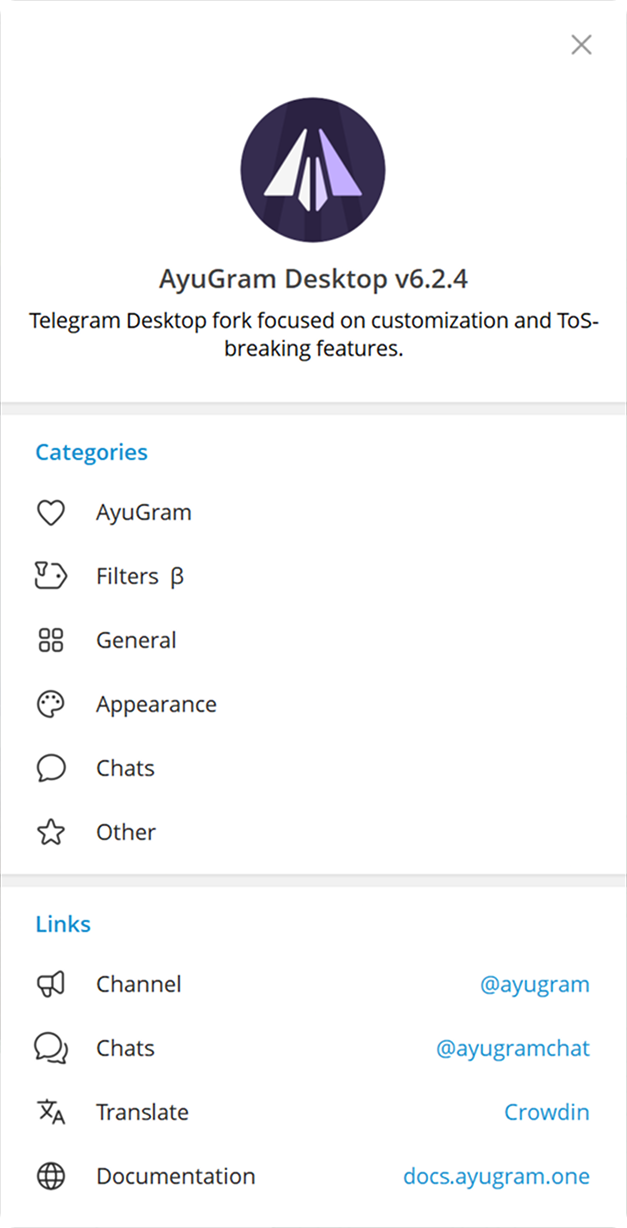
Task: Click the double-bubble Chats icon in Links
Action: click(51, 1048)
